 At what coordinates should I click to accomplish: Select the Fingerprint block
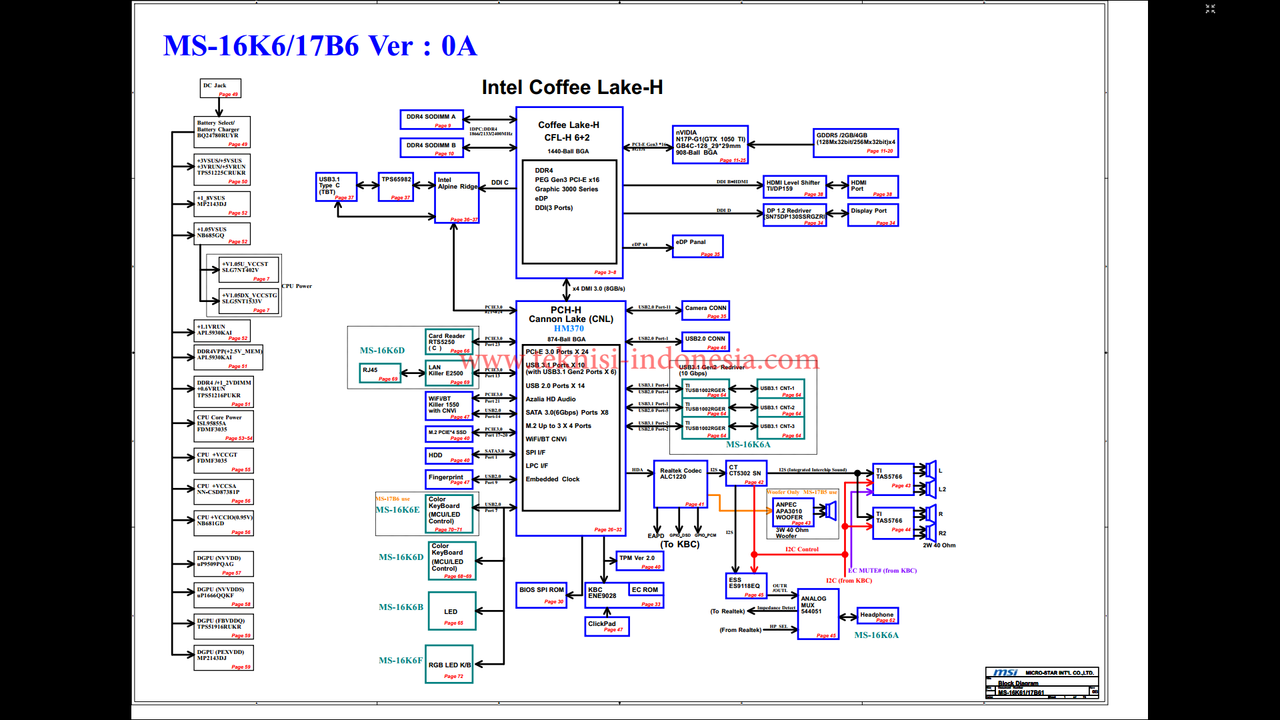[448, 479]
